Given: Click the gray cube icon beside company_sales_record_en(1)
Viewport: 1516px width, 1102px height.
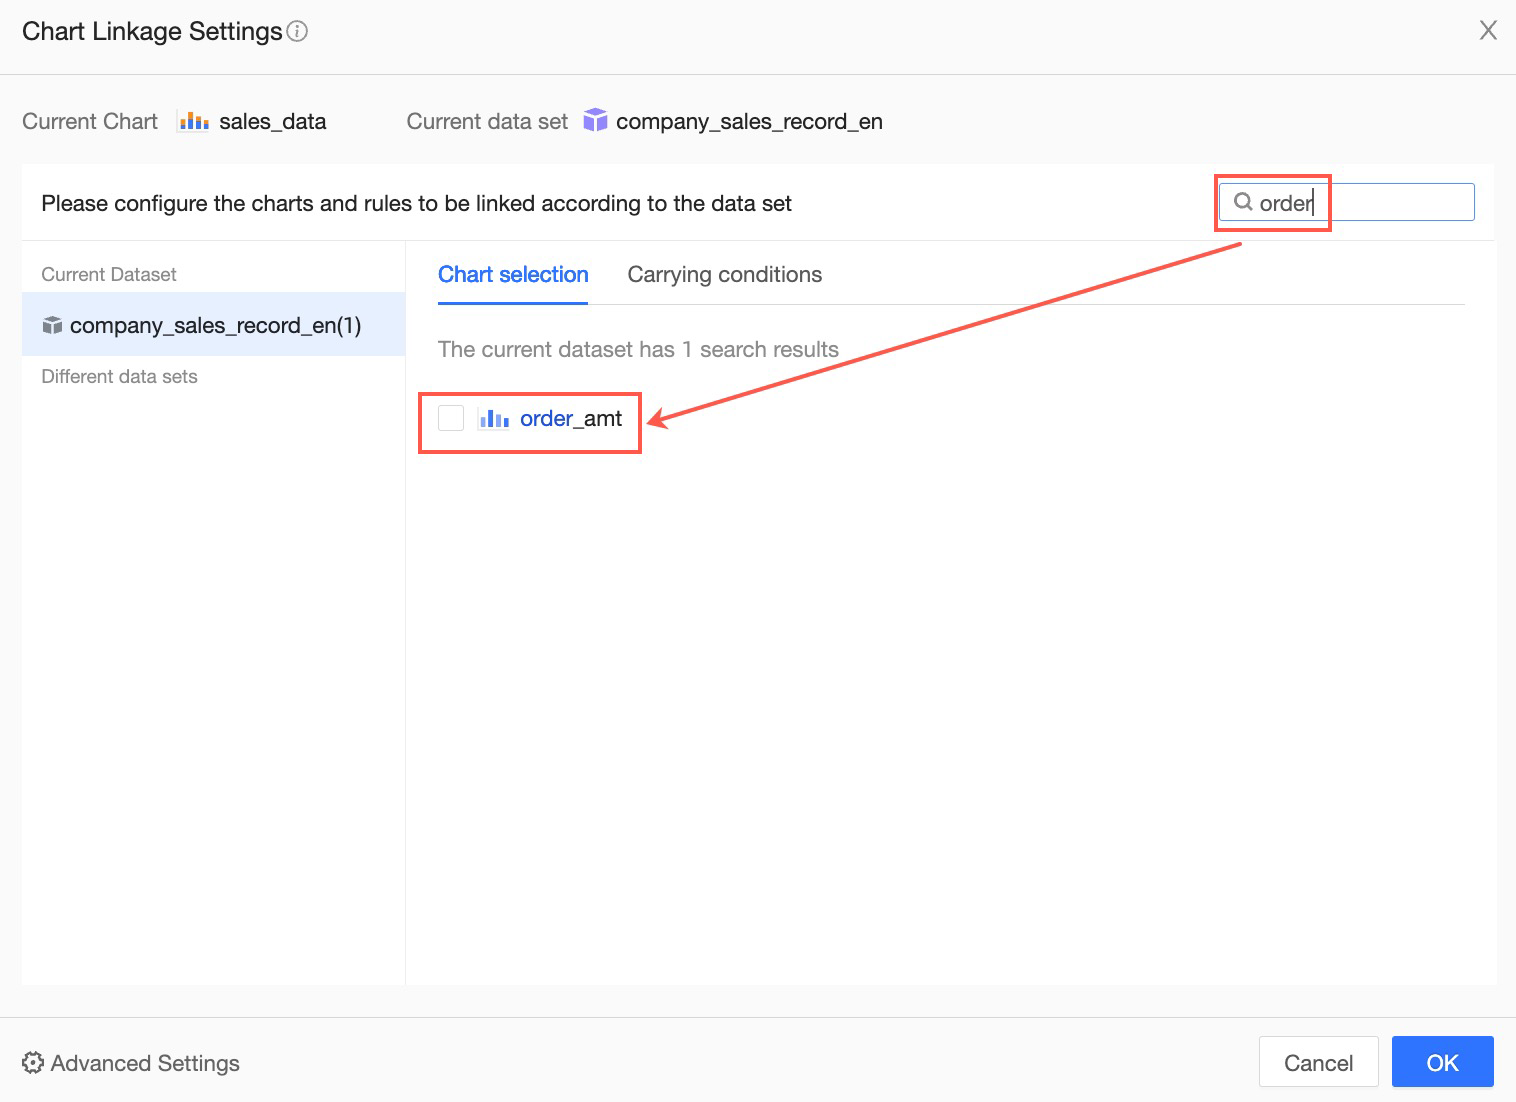Looking at the screenshot, I should point(52,325).
